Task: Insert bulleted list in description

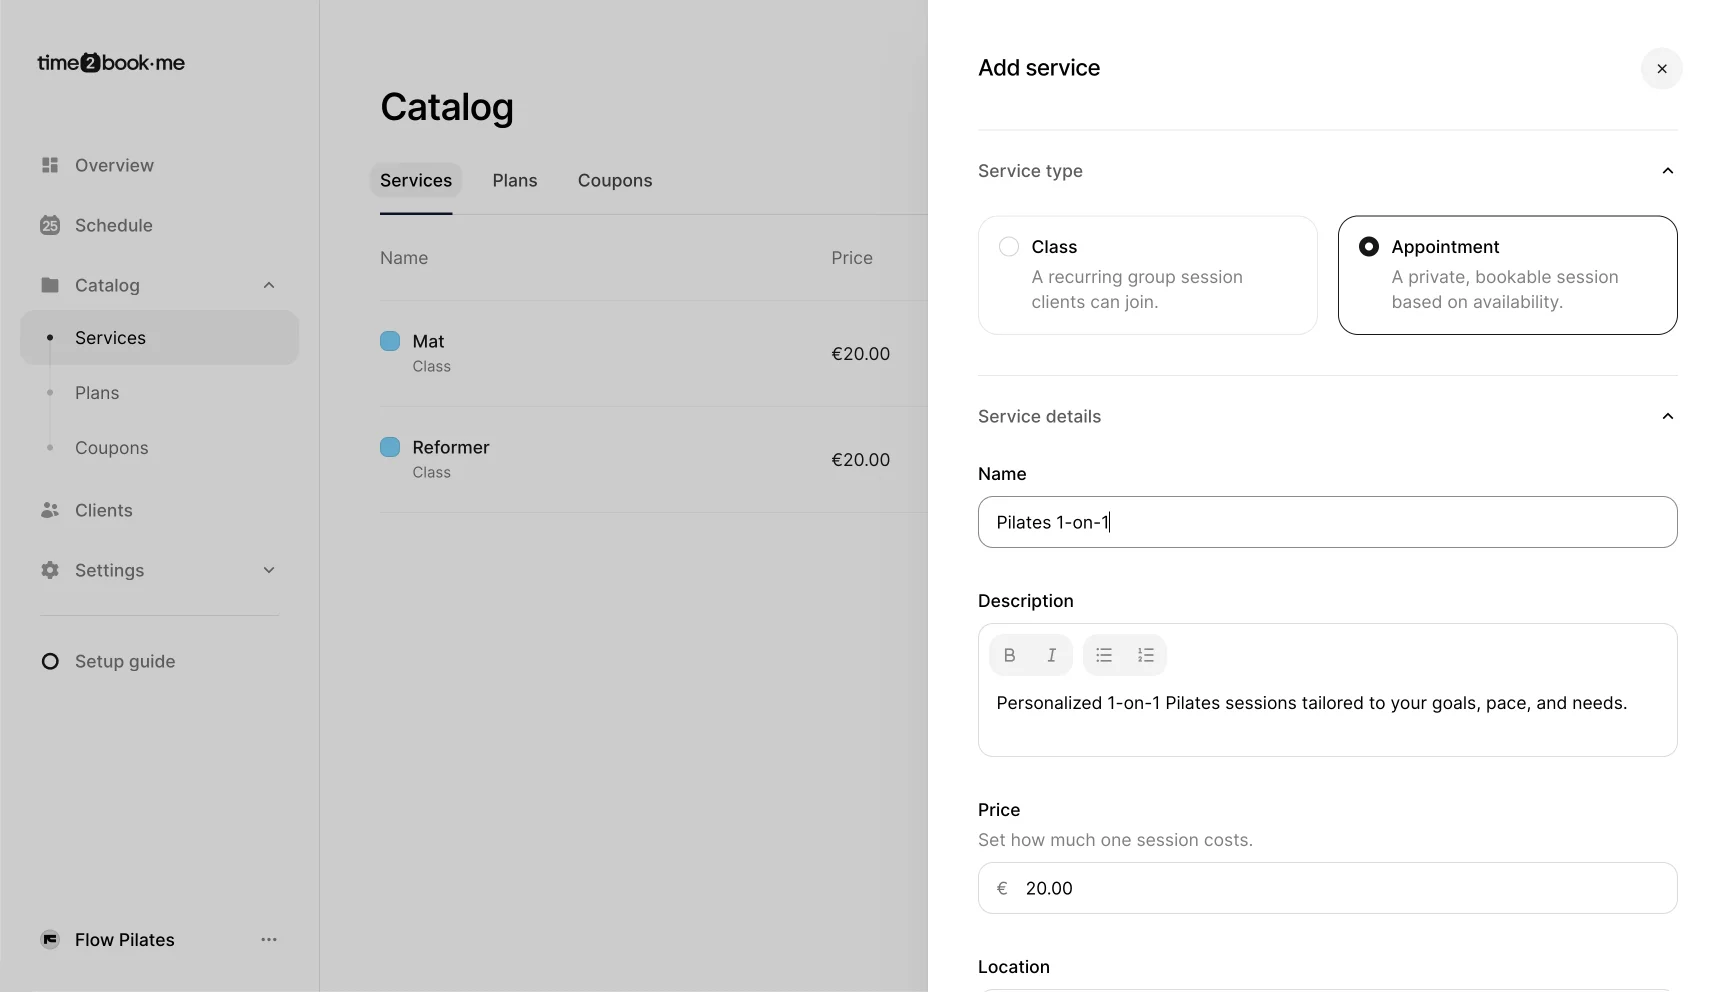Action: click(1104, 655)
